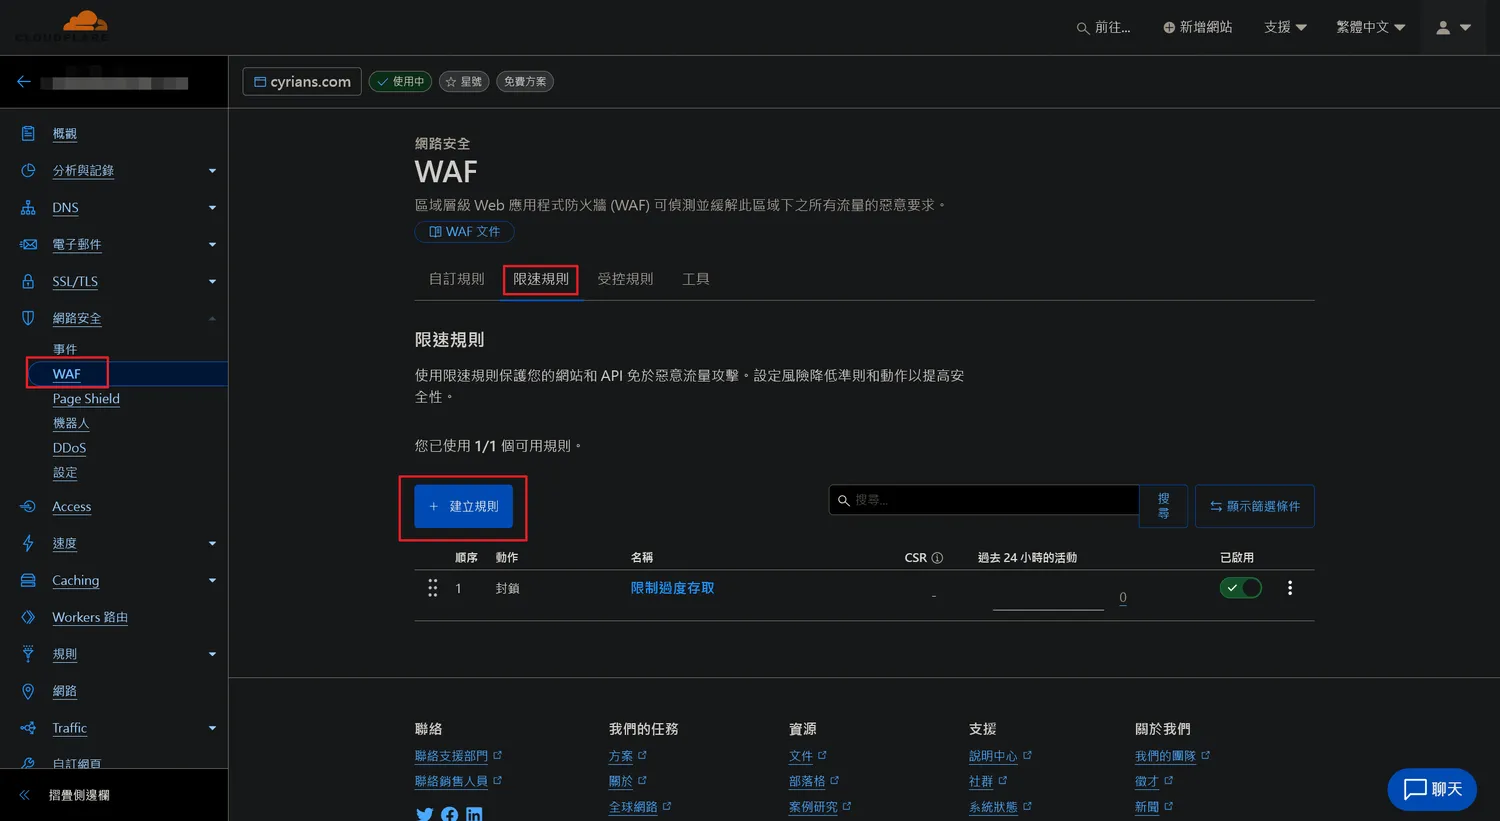
Task: Click the back arrow in sidebar
Action: (x=24, y=82)
